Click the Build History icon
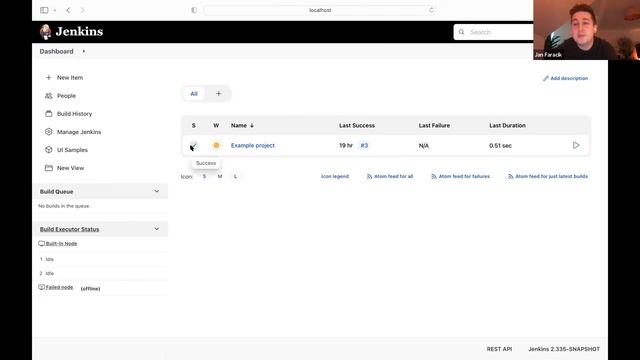Image resolution: width=640 pixels, height=360 pixels. pos(49,113)
